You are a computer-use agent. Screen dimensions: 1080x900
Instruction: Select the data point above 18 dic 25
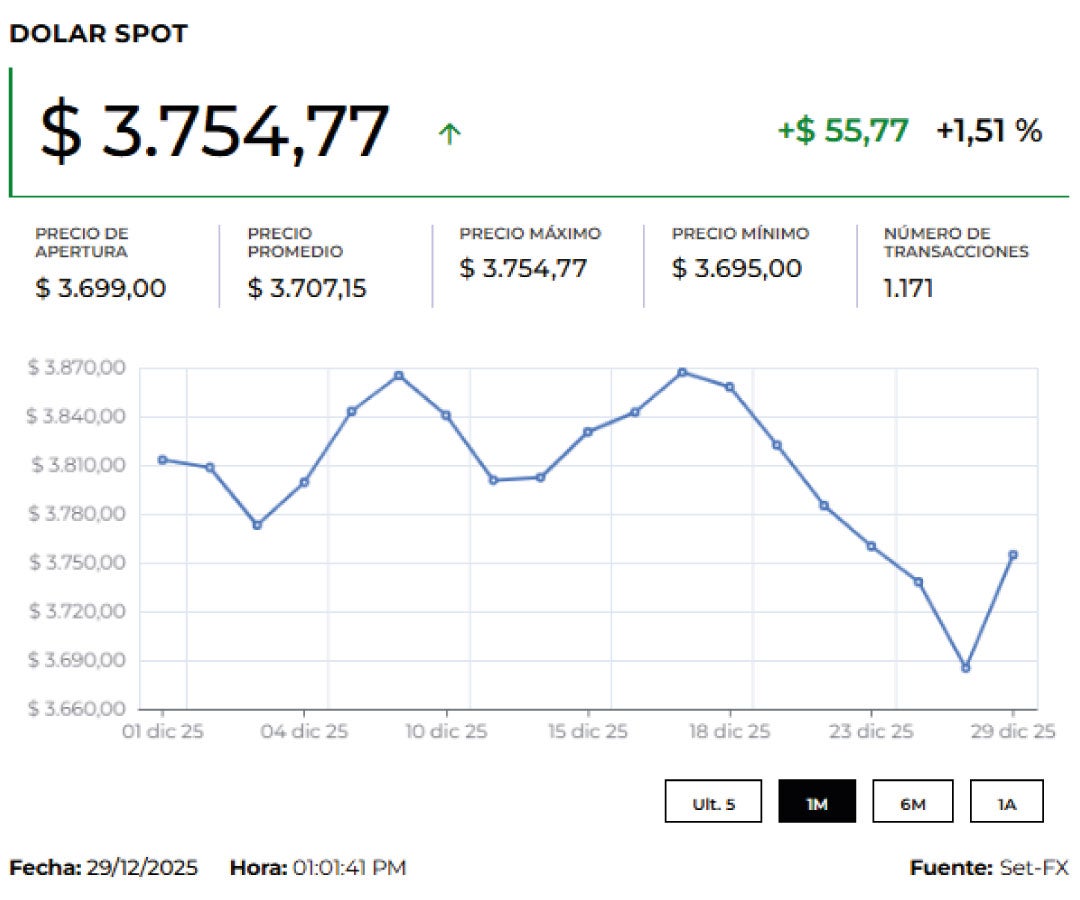pyautogui.click(x=730, y=387)
